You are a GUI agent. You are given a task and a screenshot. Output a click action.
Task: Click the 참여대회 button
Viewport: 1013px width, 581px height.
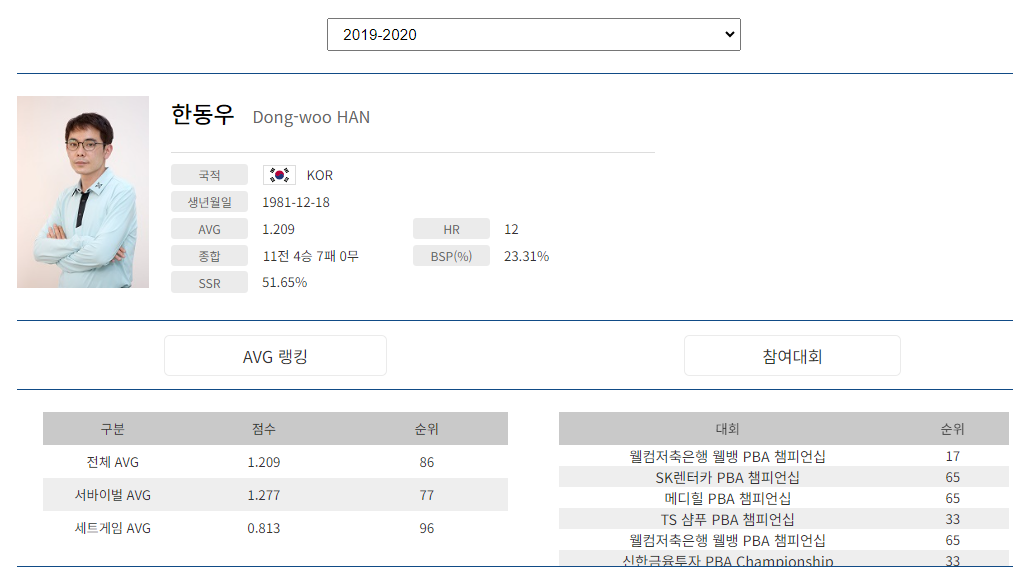[x=791, y=355]
